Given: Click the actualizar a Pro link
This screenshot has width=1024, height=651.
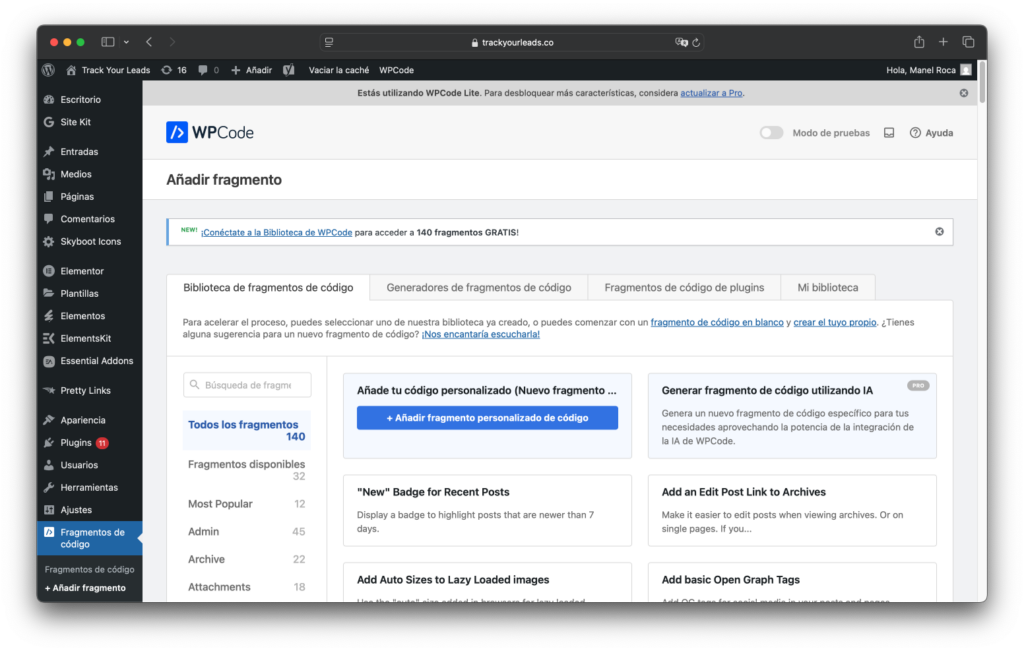Looking at the screenshot, I should point(711,93).
